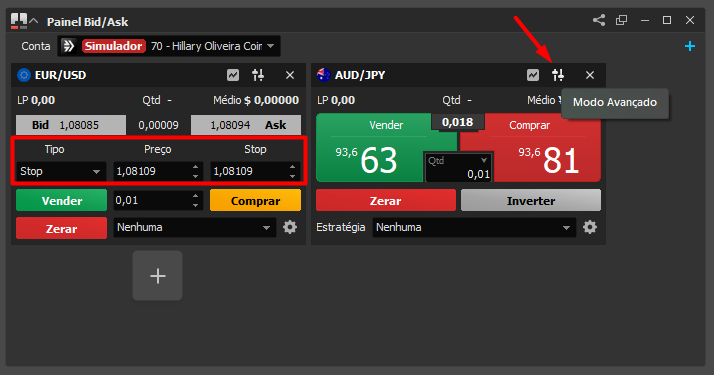Open AUD/JPY Estratégia dropdown
This screenshot has width=714, height=375.
pyautogui.click(x=474, y=227)
